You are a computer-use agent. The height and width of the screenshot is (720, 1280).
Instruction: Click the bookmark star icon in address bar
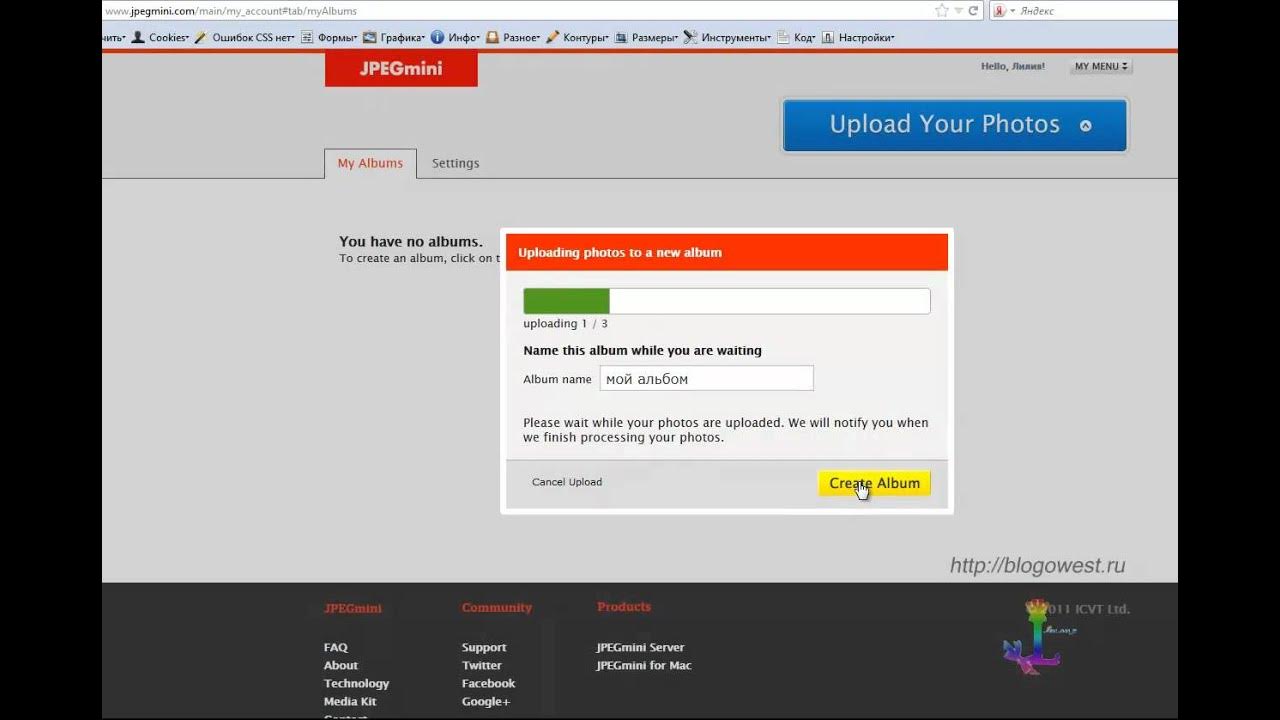pos(941,11)
